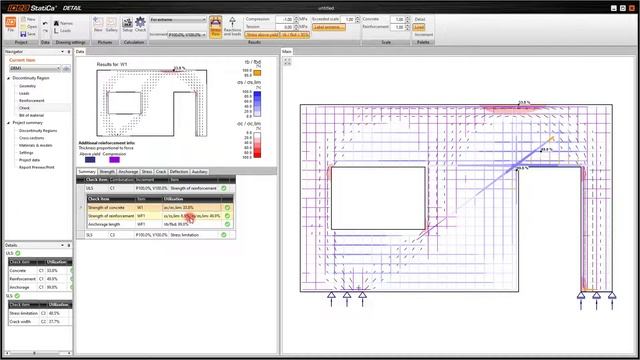Open the Current item dropdown in Navigator

35,68
